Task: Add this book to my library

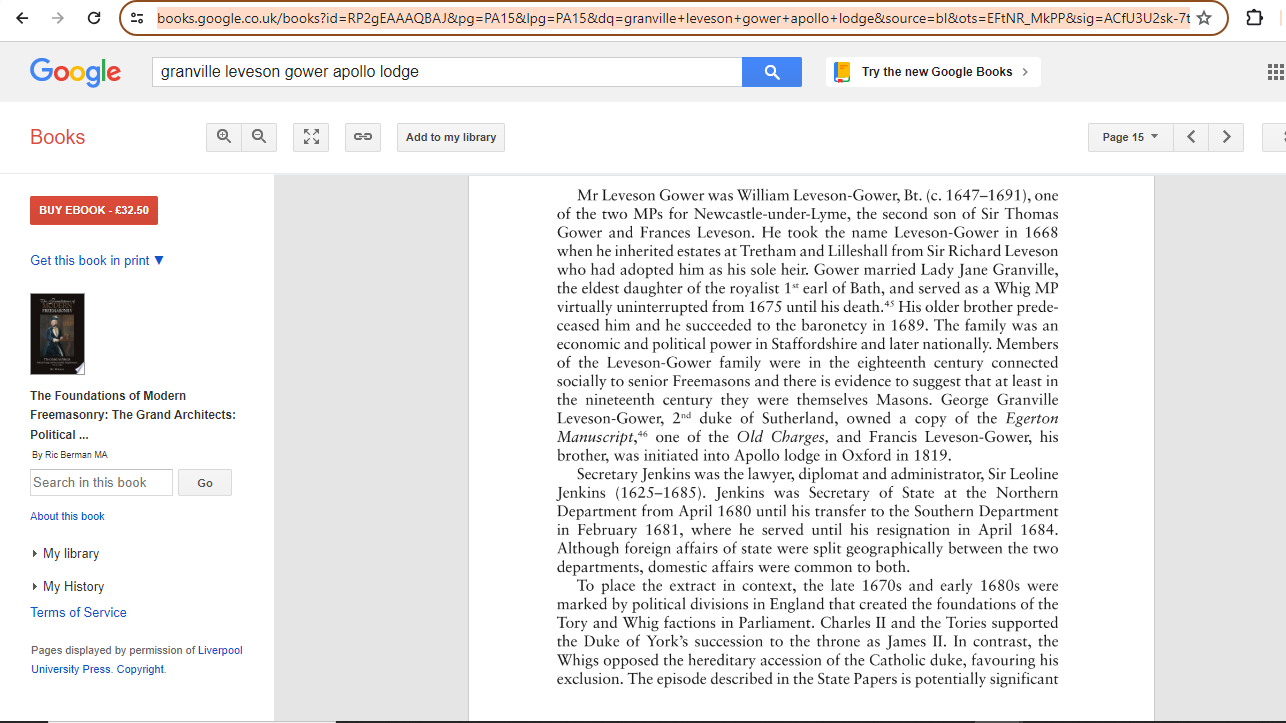Action: [451, 137]
